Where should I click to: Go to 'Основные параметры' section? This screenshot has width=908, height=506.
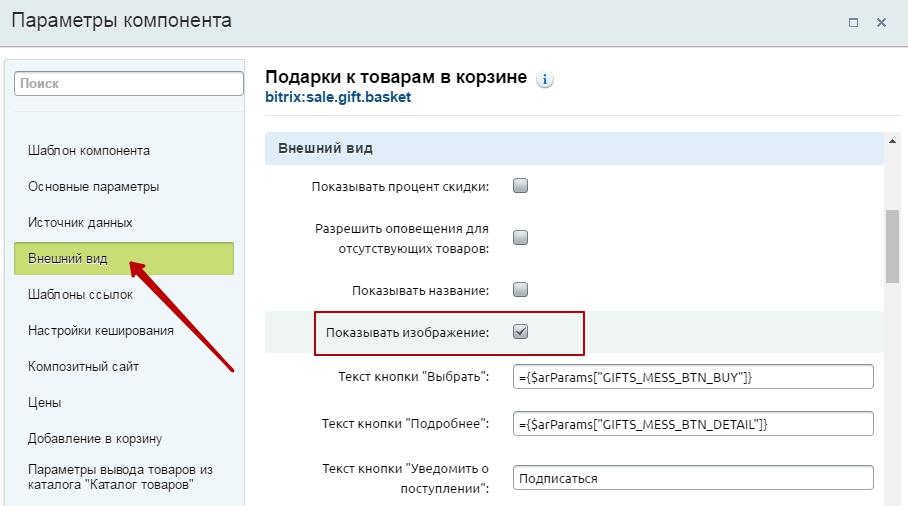click(x=93, y=187)
